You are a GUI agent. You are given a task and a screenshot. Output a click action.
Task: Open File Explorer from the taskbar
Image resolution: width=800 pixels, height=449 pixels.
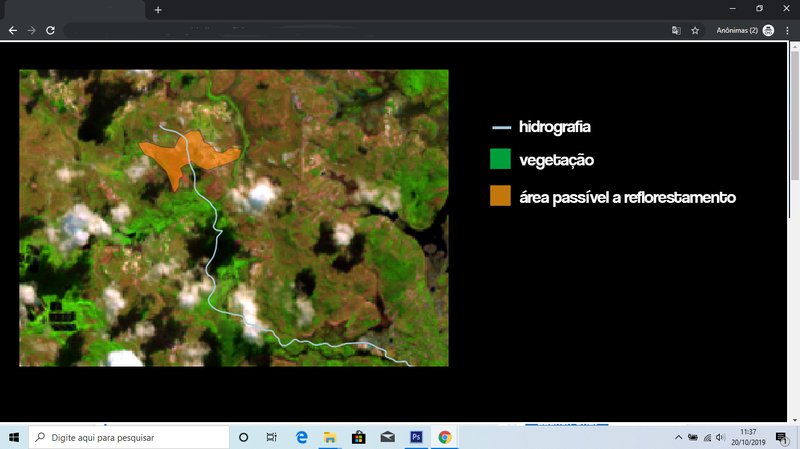point(329,437)
